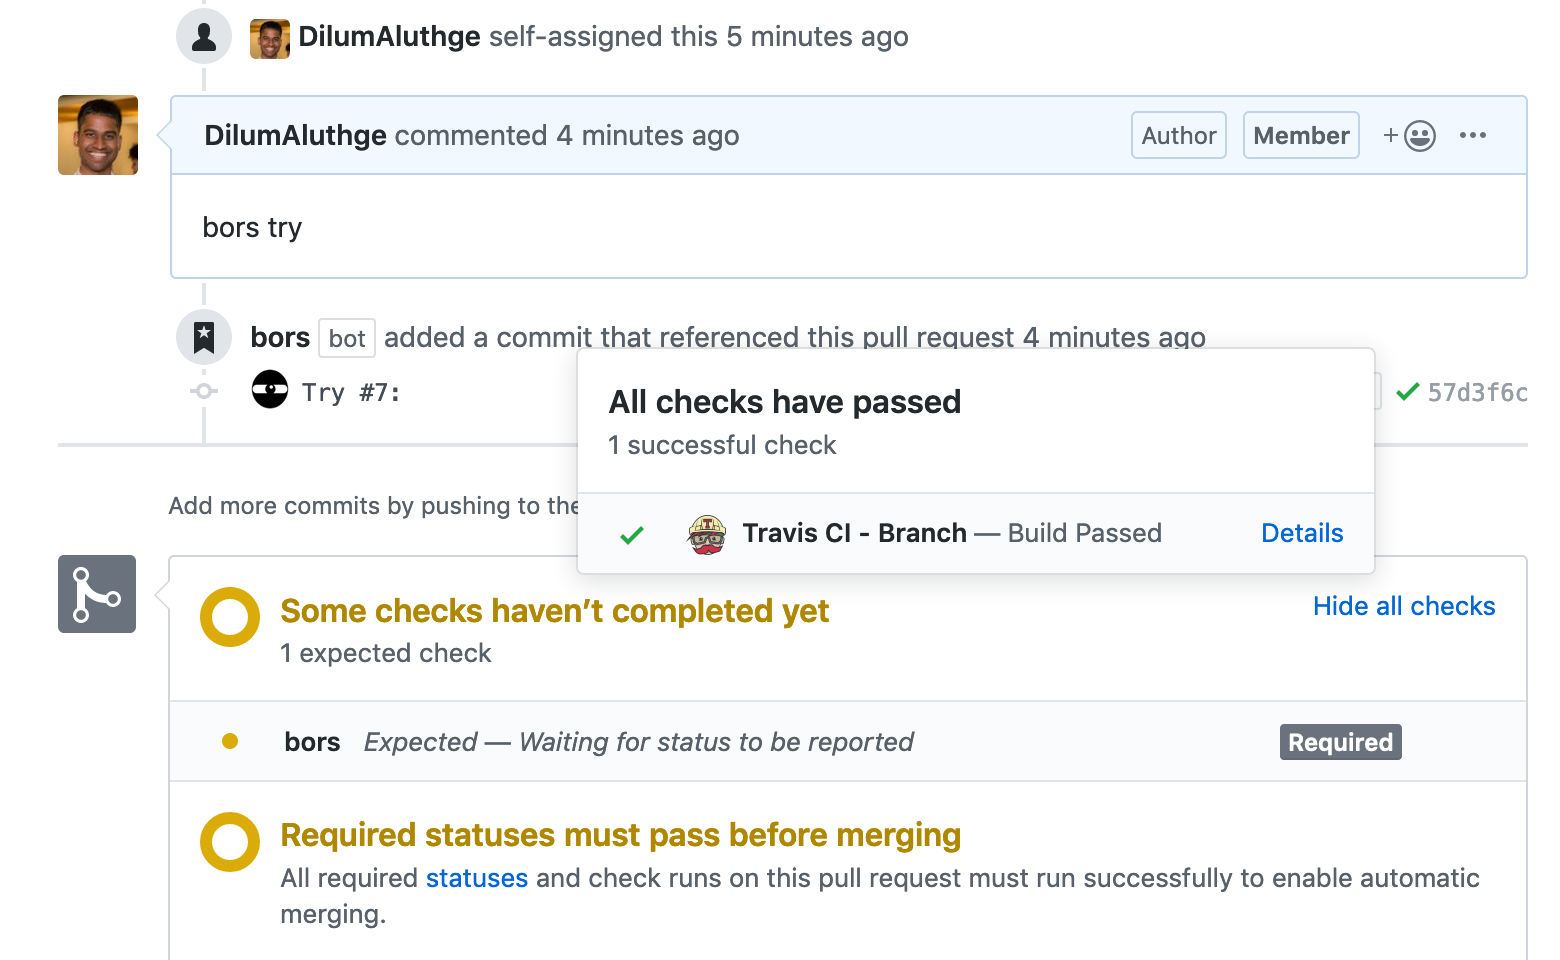Follow the statuses help link
Image resolution: width=1560 pixels, height=960 pixels.
point(476,878)
